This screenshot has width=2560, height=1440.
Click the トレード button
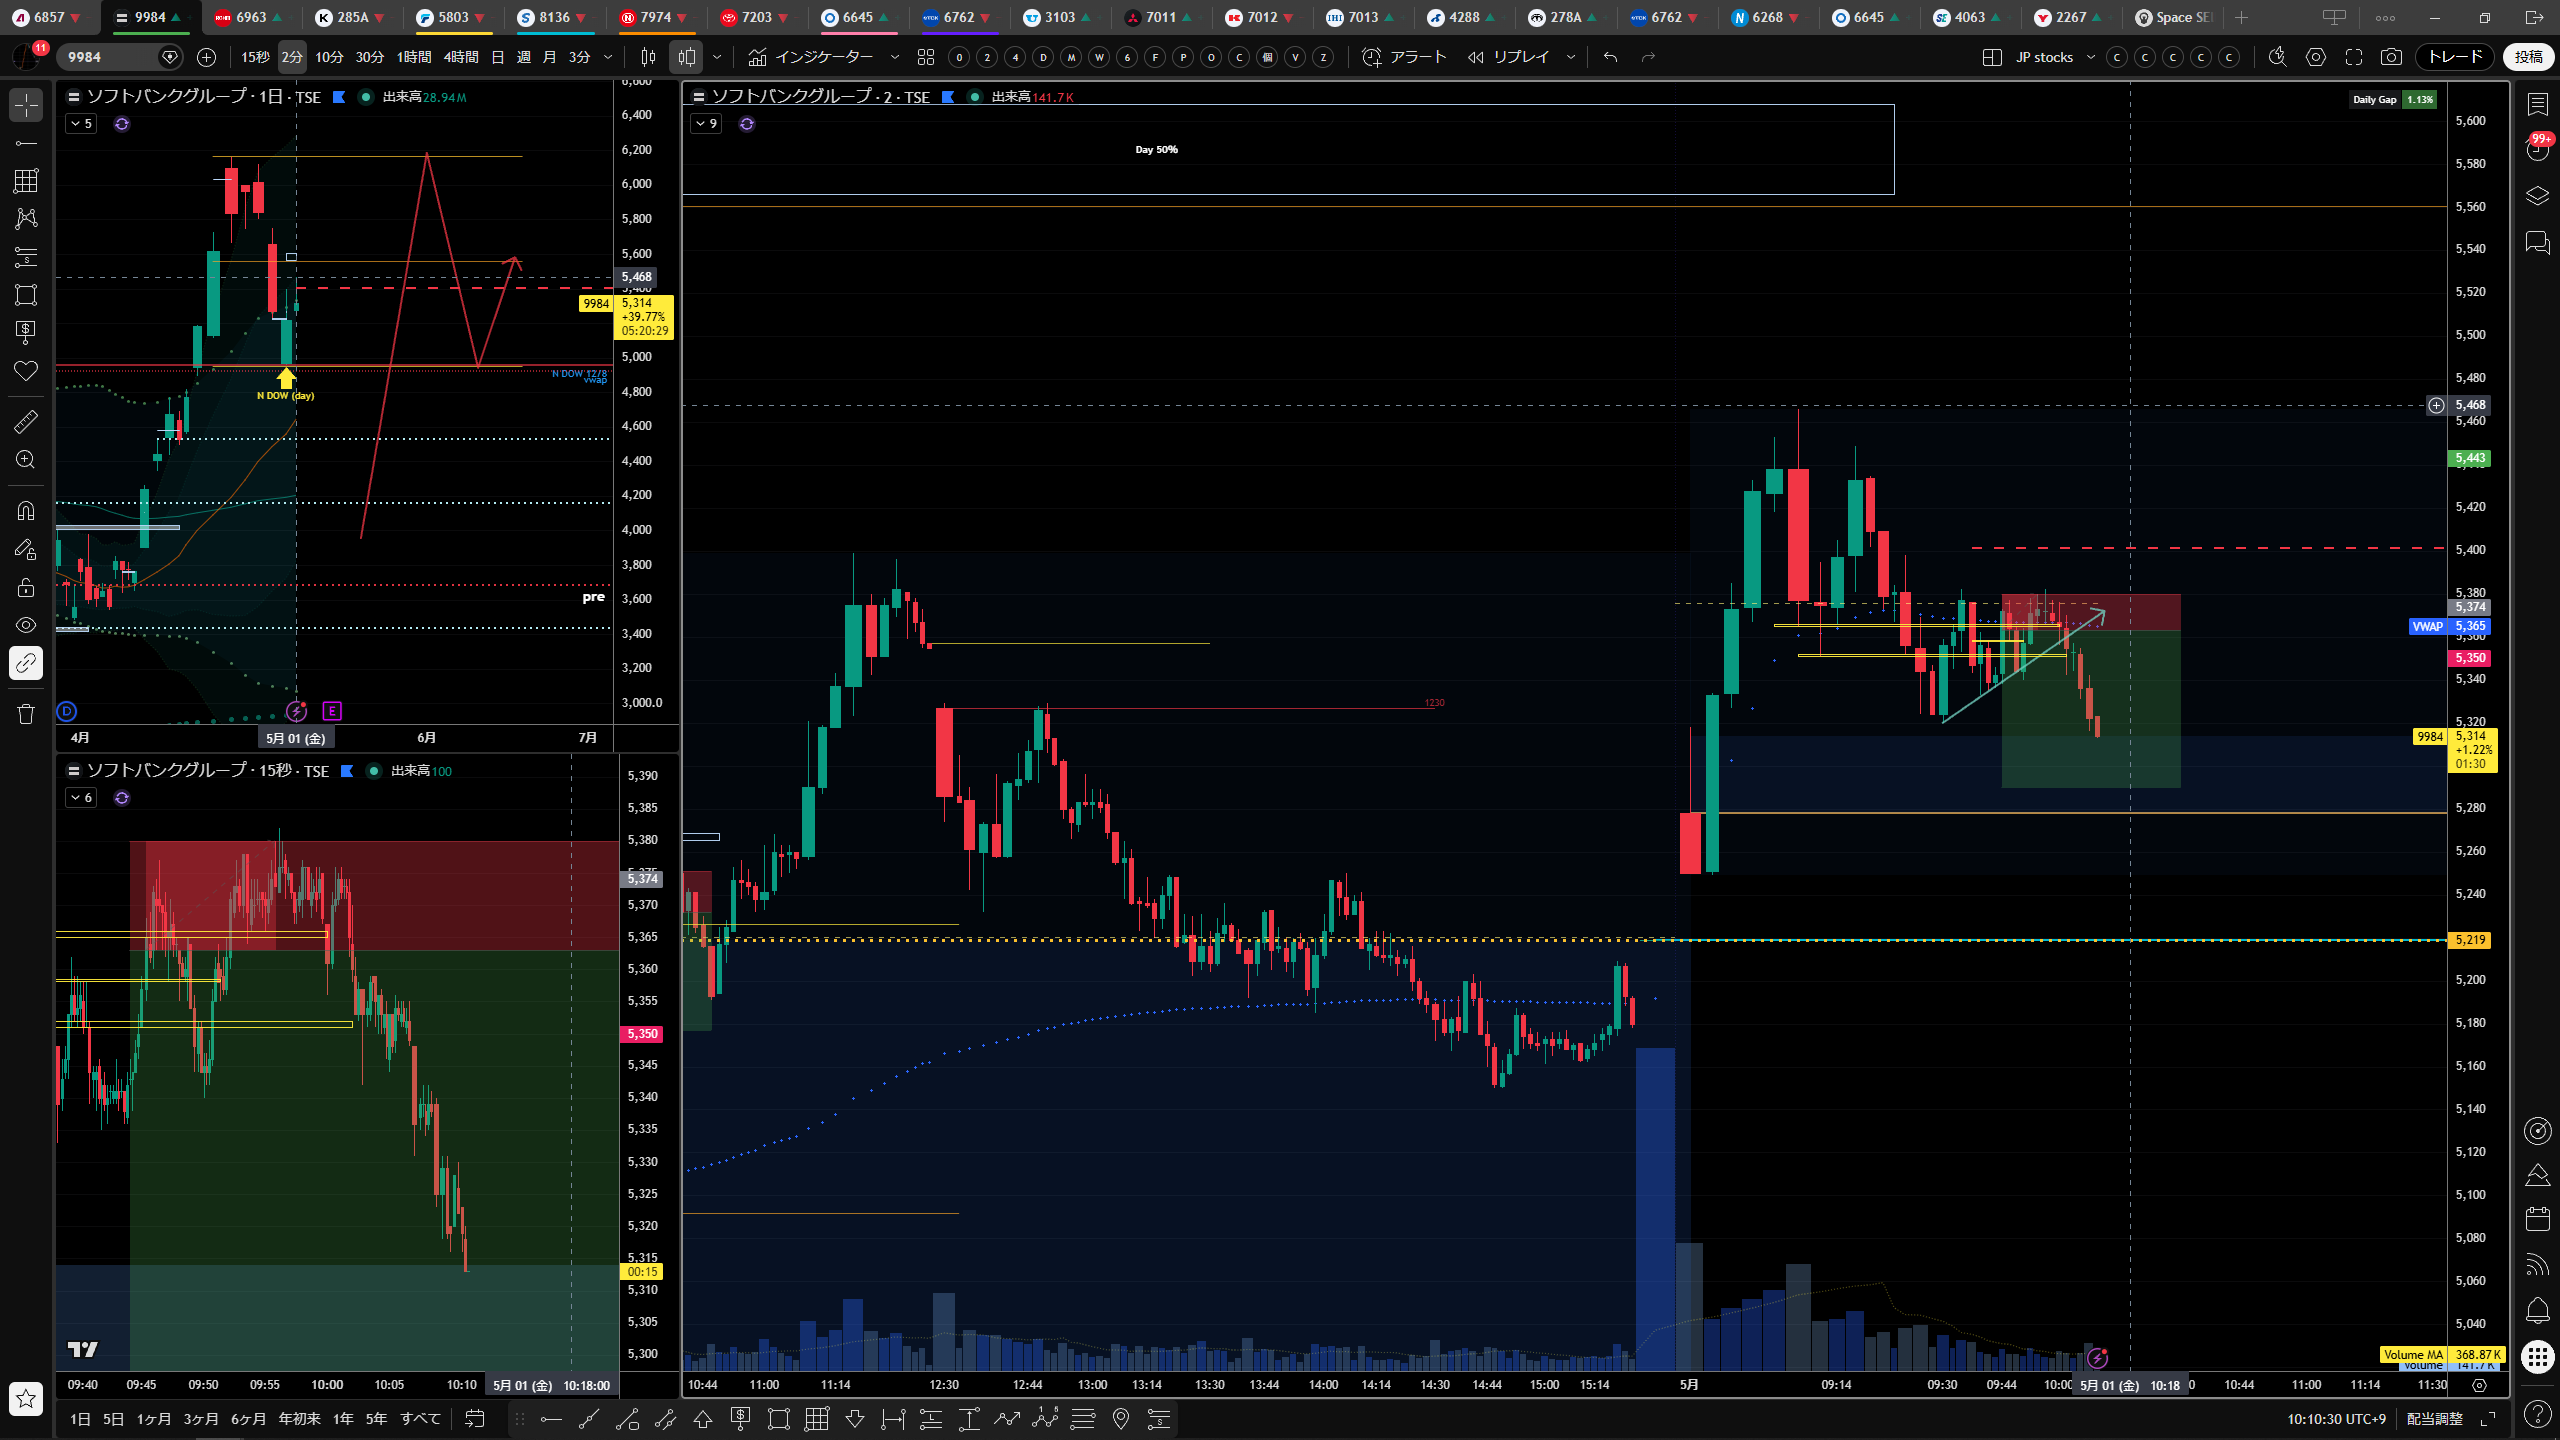(2455, 57)
